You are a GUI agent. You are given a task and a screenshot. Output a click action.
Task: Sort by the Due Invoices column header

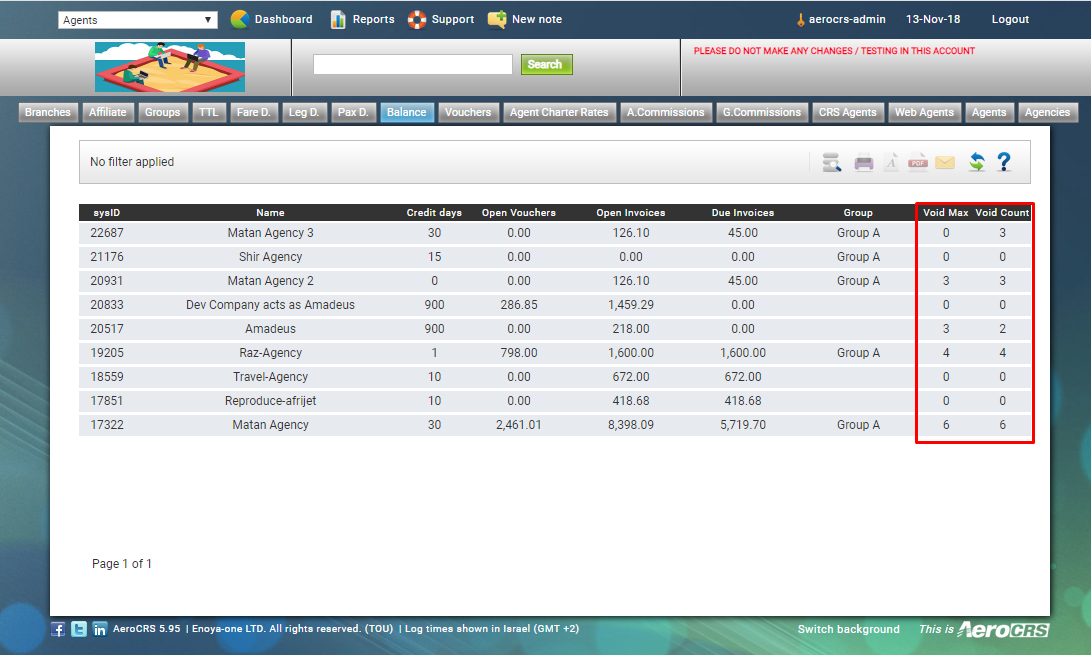(x=743, y=213)
